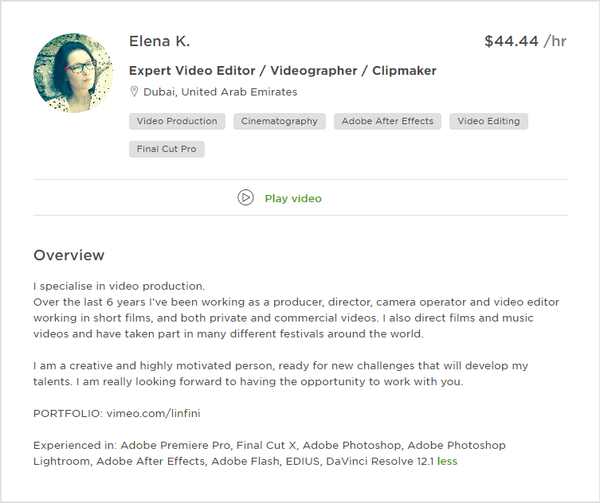Click the location pin icon
Screen dimensions: 600x503
(133, 92)
